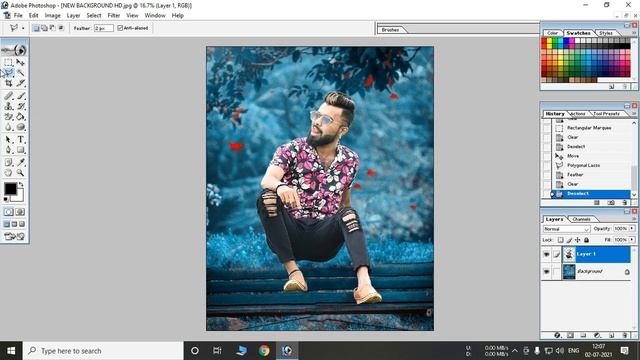This screenshot has width=640, height=360.
Task: Hide Layer 1 visibility eye
Action: pyautogui.click(x=547, y=254)
